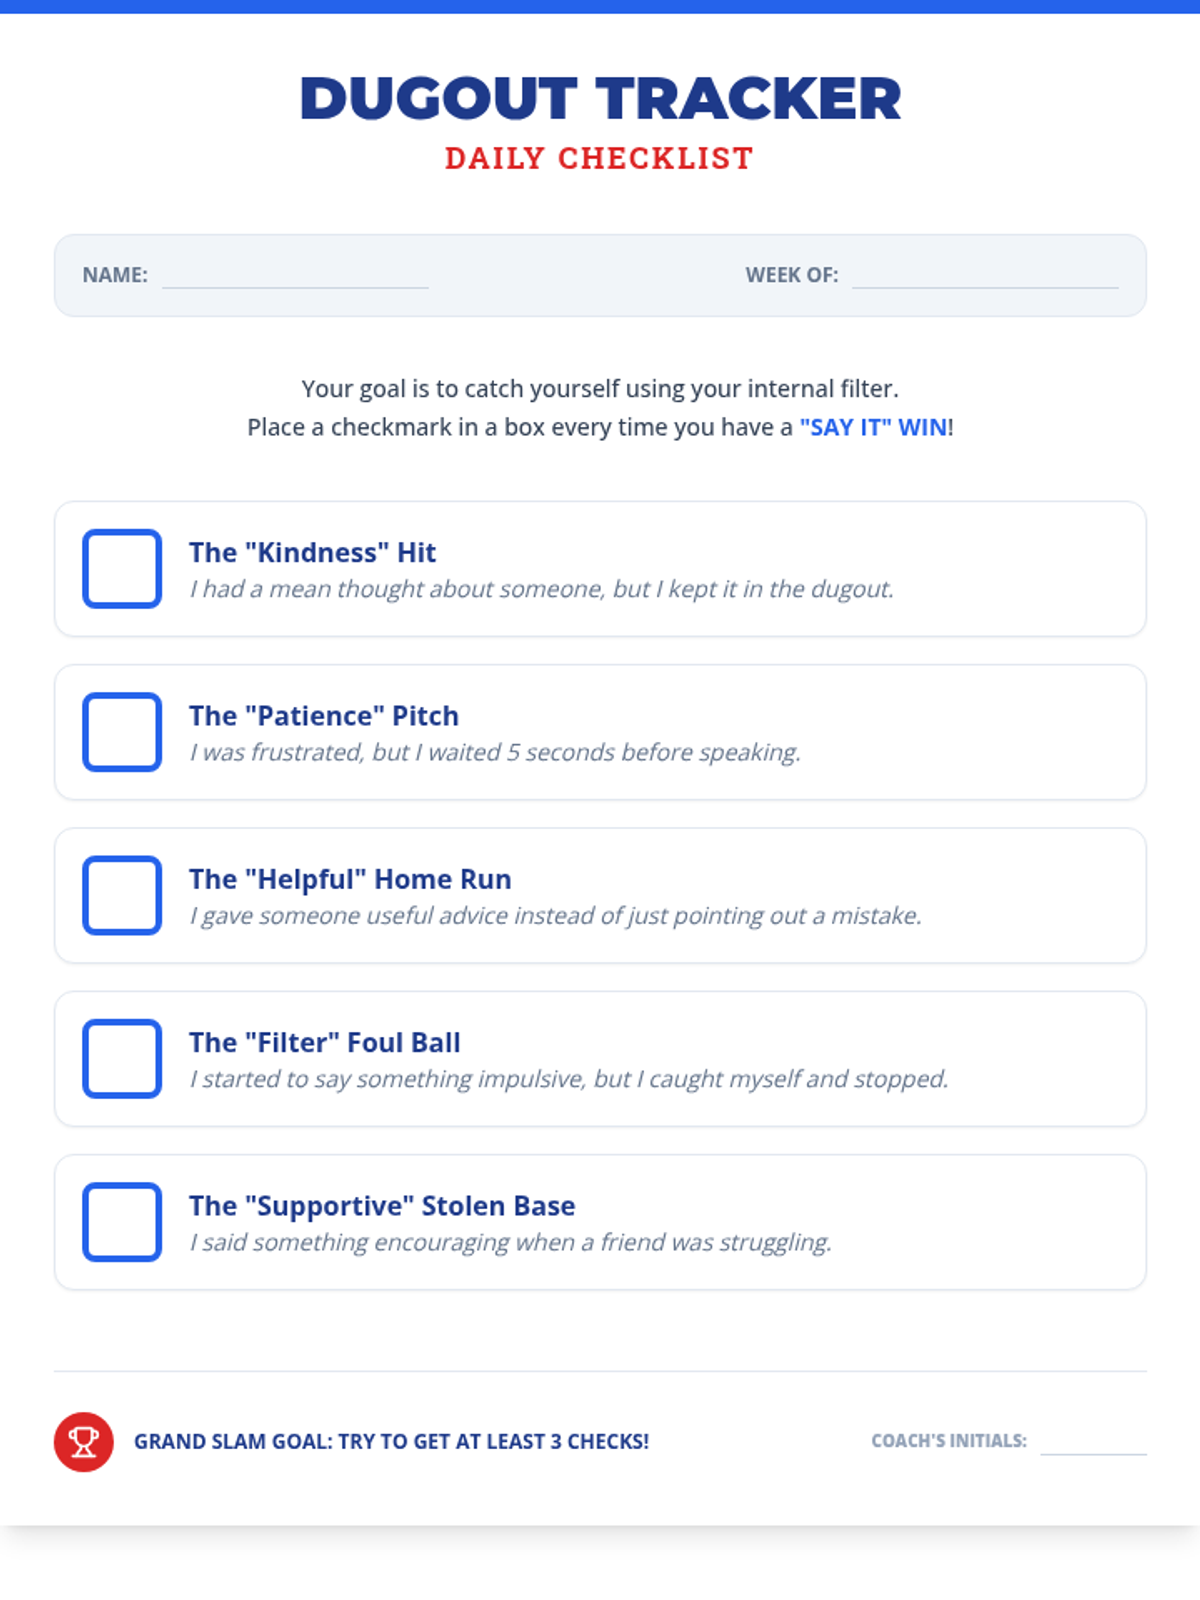
Task: Click the Daily Checklist subtitle
Action: pyautogui.click(x=599, y=158)
